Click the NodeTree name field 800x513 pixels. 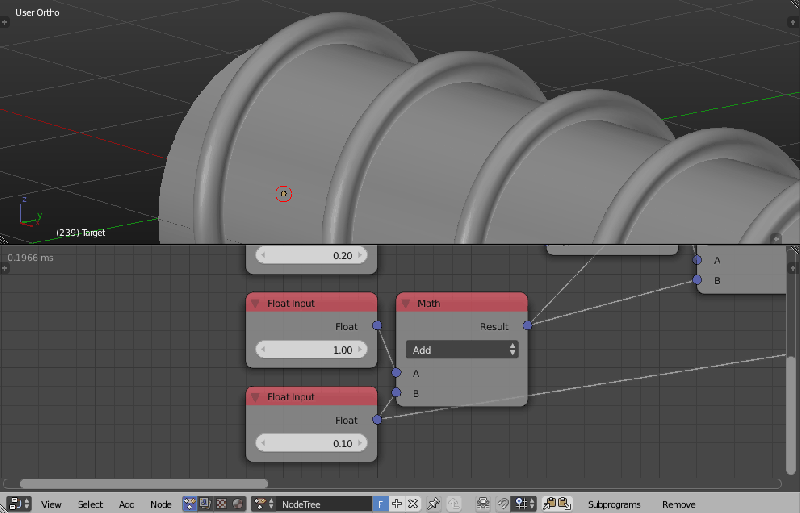[324, 504]
